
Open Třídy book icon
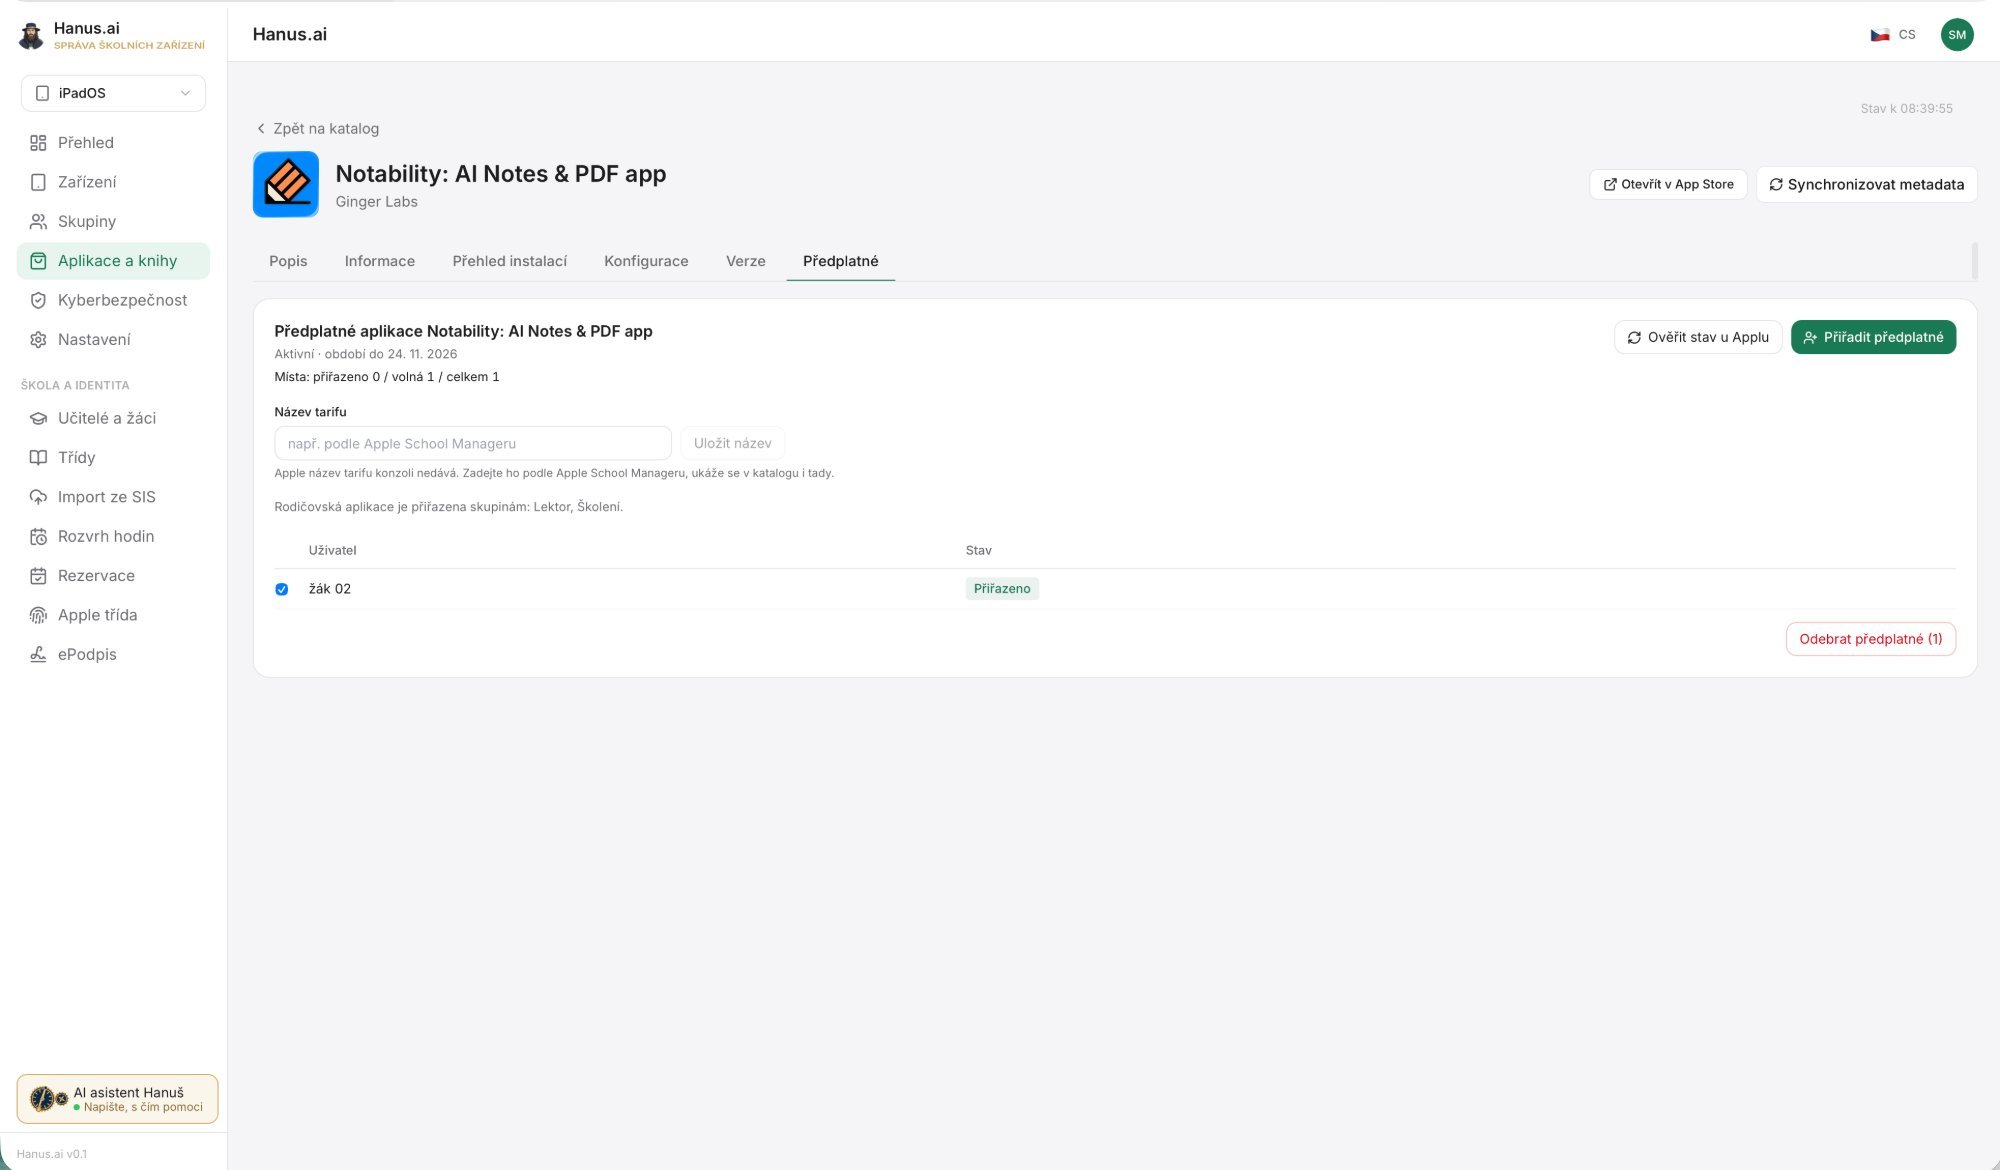point(38,458)
